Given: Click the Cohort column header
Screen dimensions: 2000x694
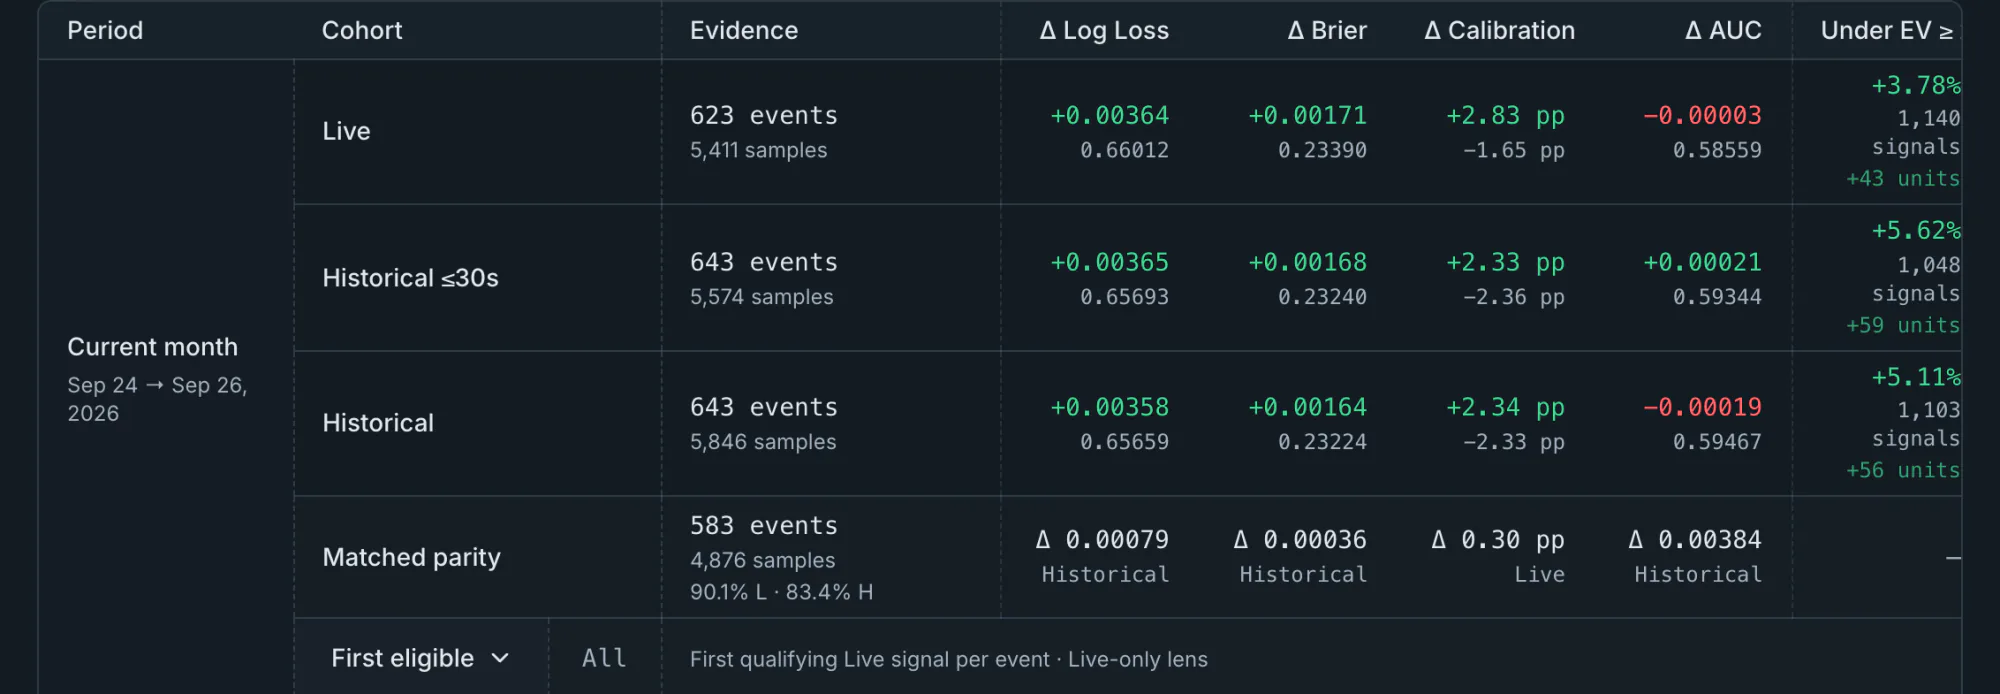Looking at the screenshot, I should (362, 30).
